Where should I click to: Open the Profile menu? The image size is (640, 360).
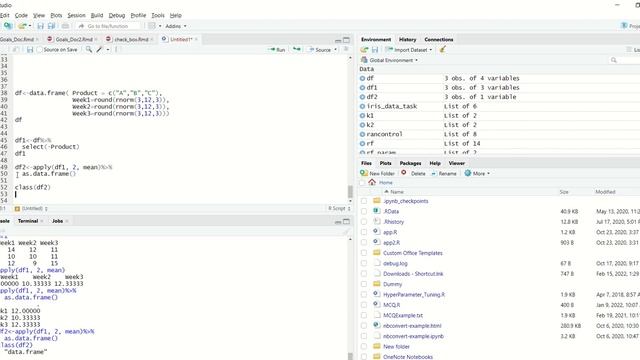click(138, 16)
